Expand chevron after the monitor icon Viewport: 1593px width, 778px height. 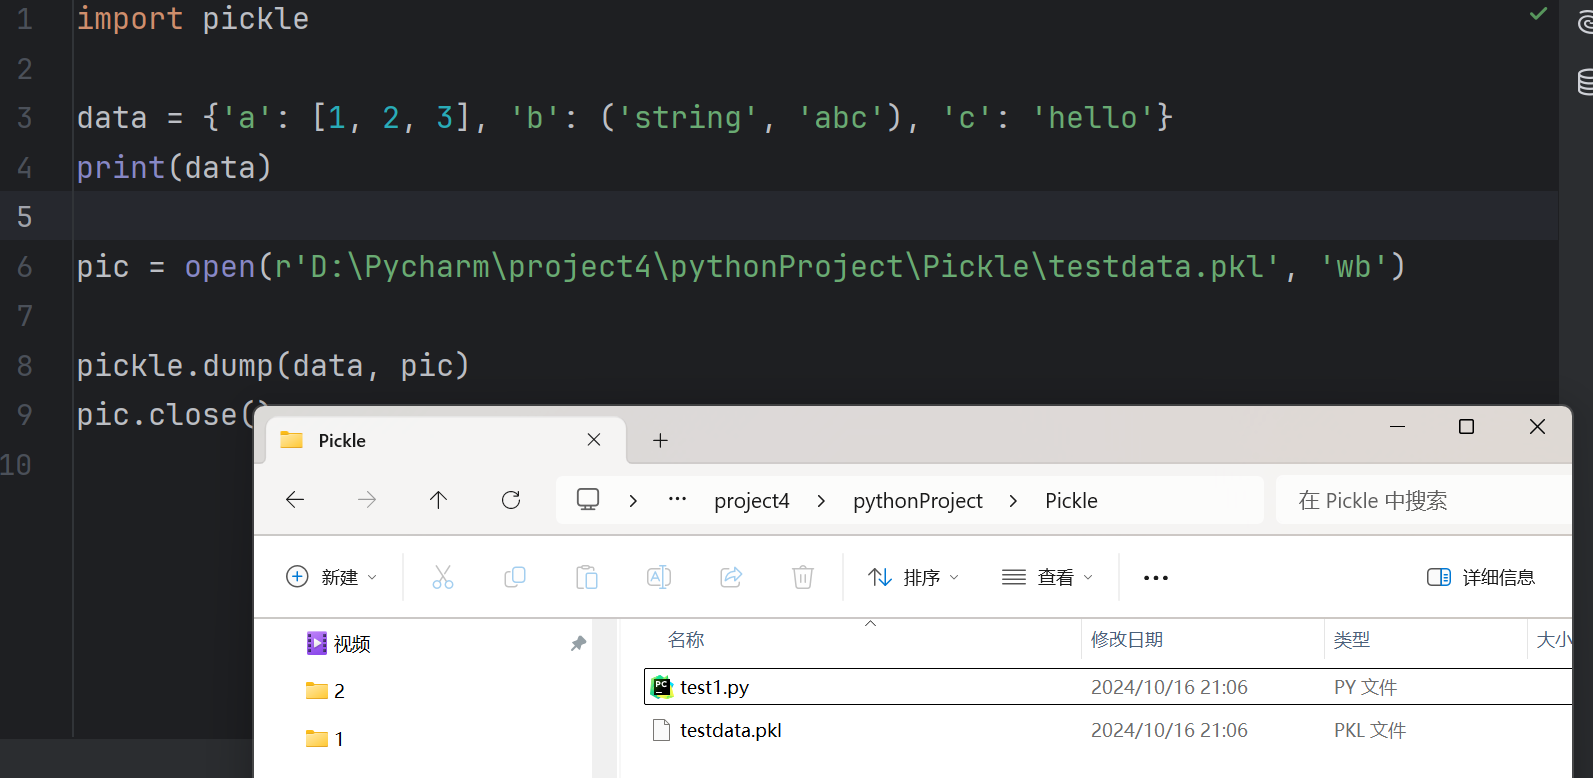(x=633, y=500)
